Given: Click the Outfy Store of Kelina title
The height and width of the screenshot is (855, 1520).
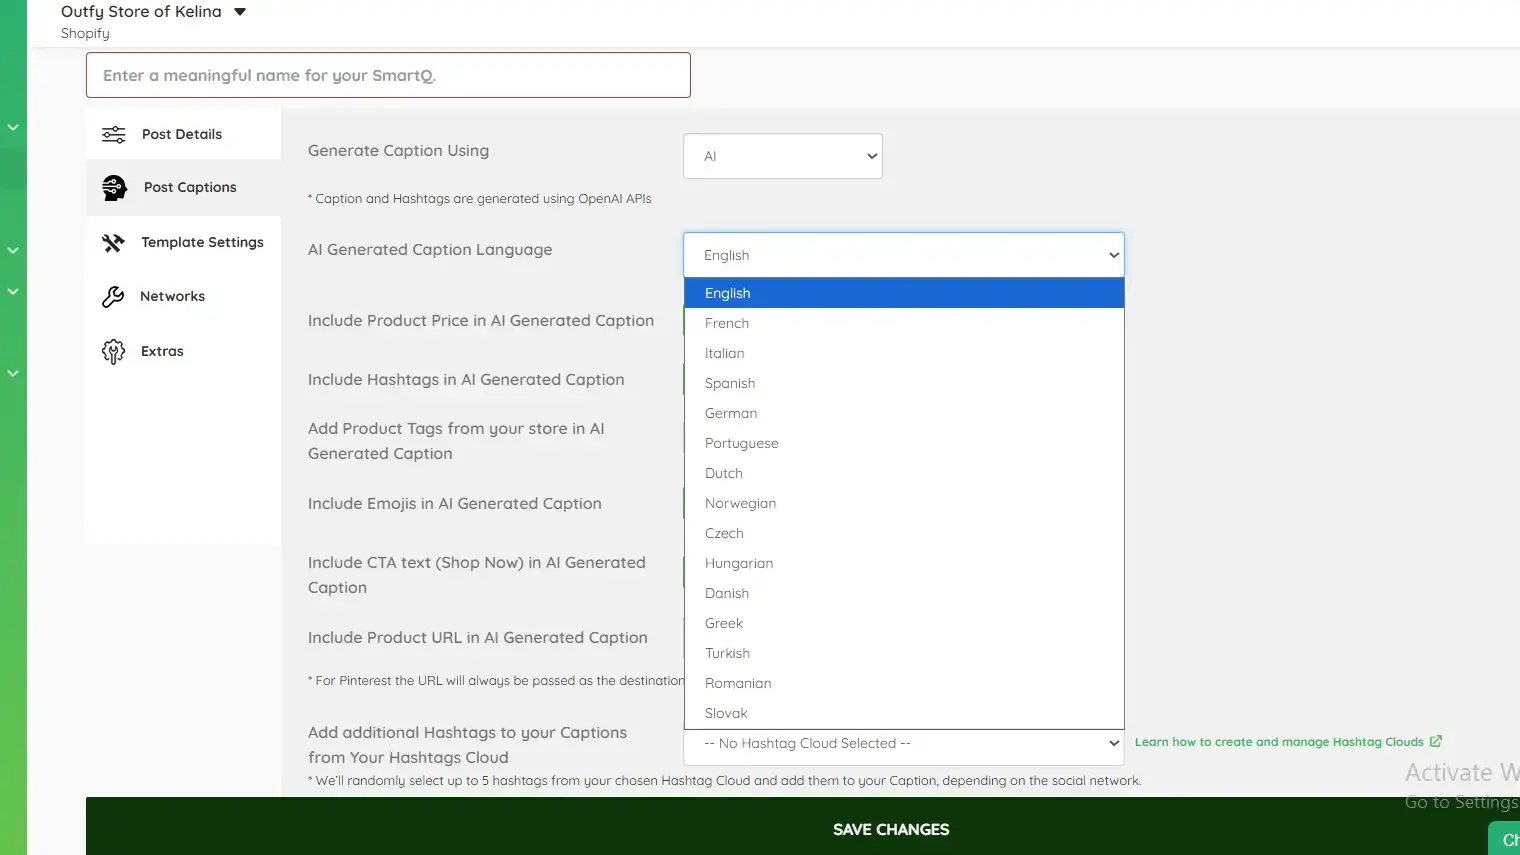Looking at the screenshot, I should [141, 12].
